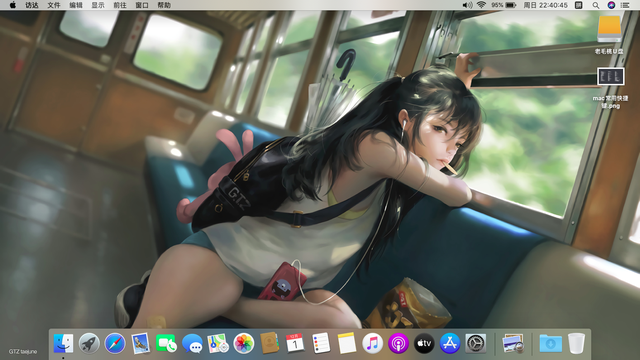Open Podcasts app icon
The height and width of the screenshot is (360, 640).
coord(398,343)
